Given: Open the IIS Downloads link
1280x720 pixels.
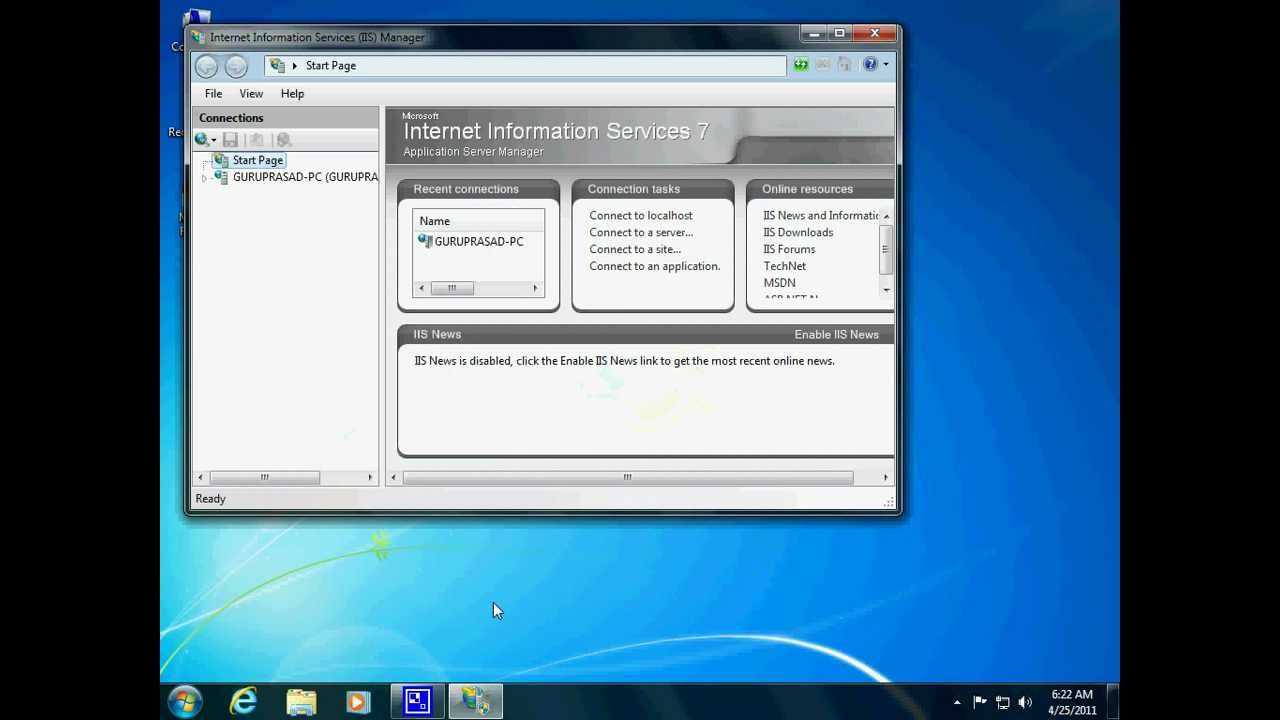Looking at the screenshot, I should click(798, 232).
